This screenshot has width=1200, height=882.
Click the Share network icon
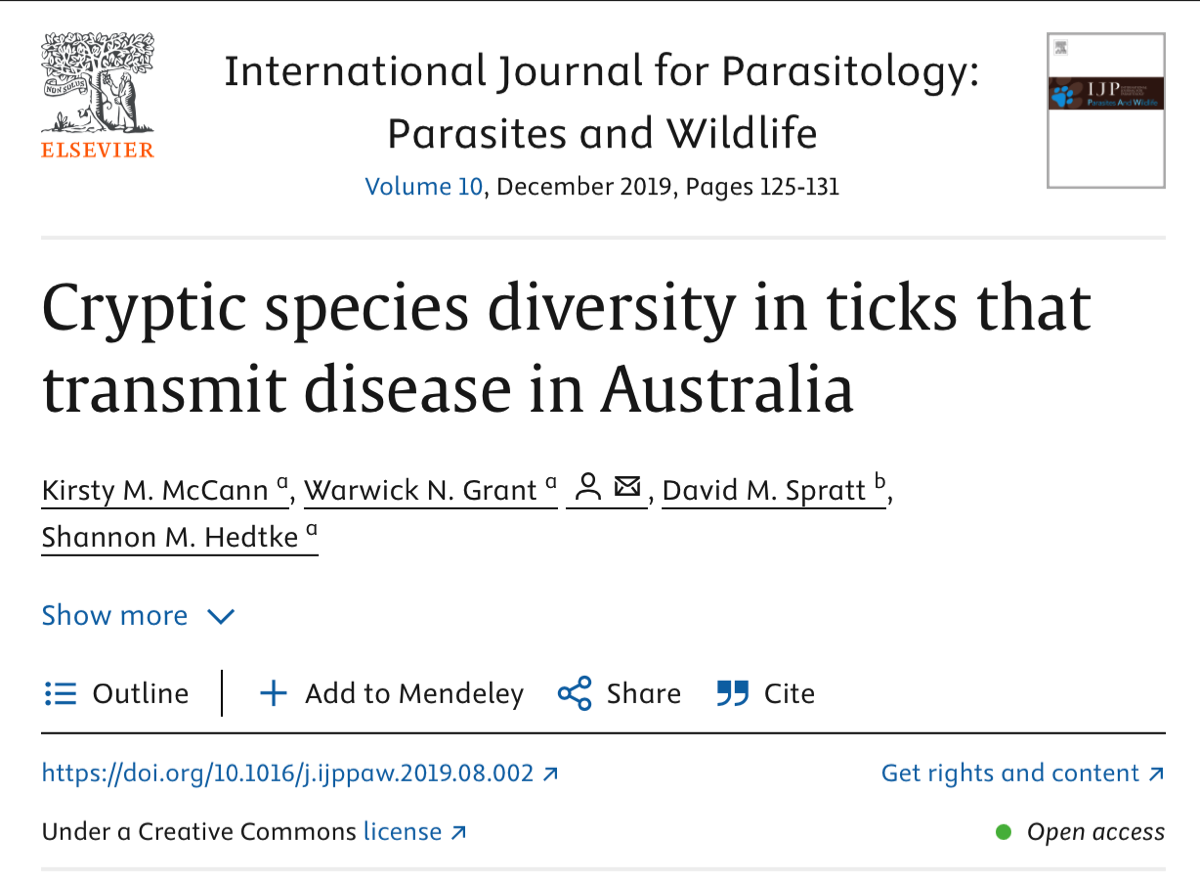click(x=574, y=694)
